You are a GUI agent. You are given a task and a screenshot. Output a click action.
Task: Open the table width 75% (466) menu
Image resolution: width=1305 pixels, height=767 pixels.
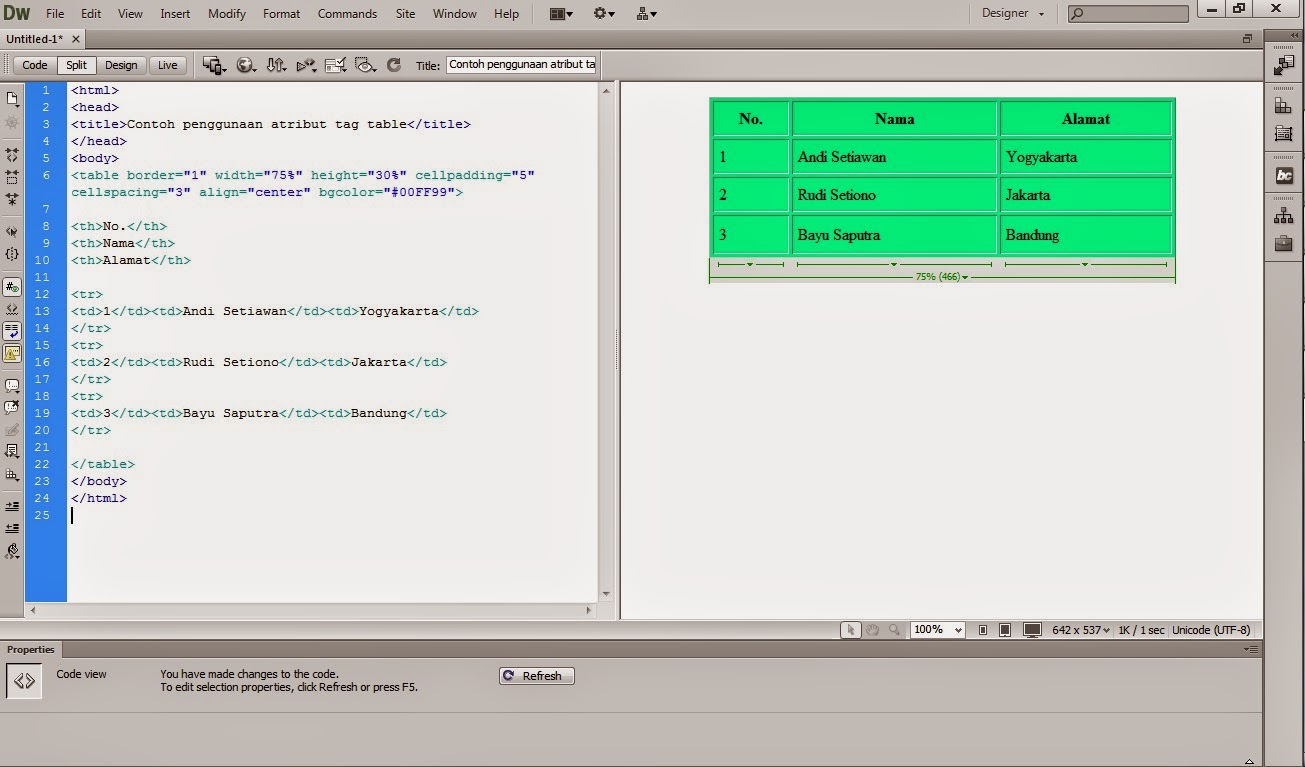click(942, 277)
